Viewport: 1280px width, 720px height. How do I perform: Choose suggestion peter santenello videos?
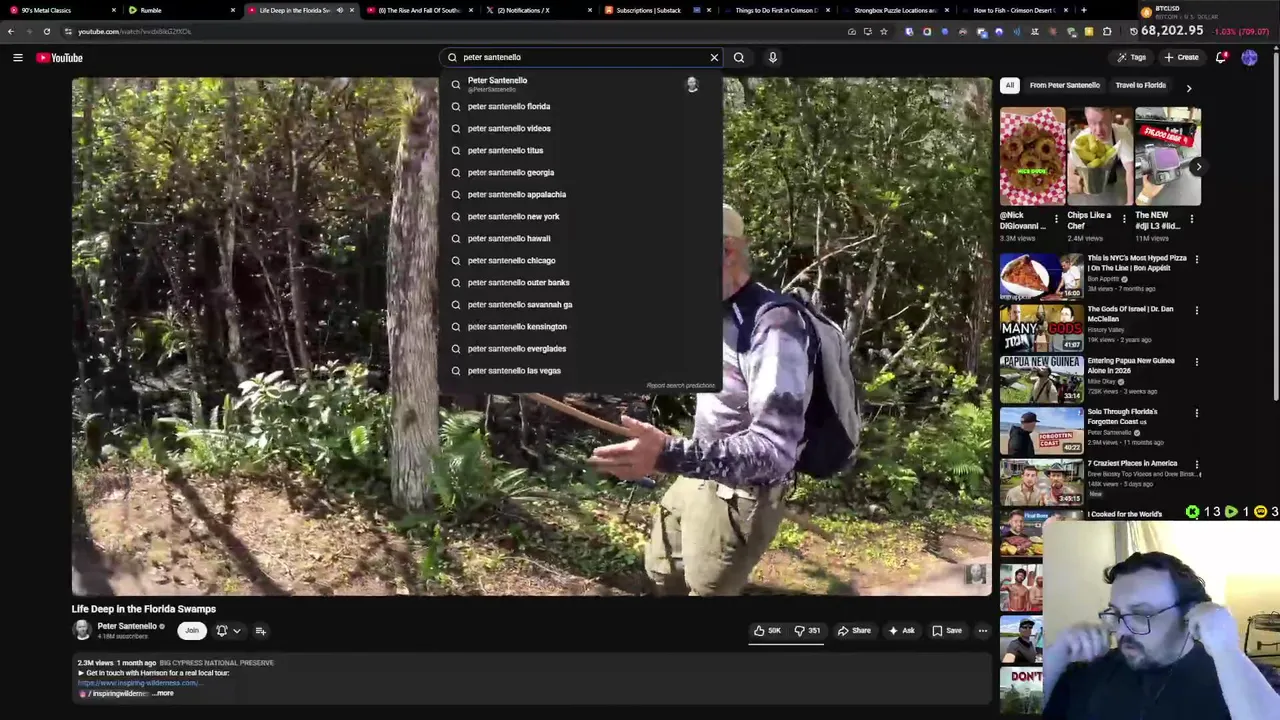pyautogui.click(x=580, y=128)
